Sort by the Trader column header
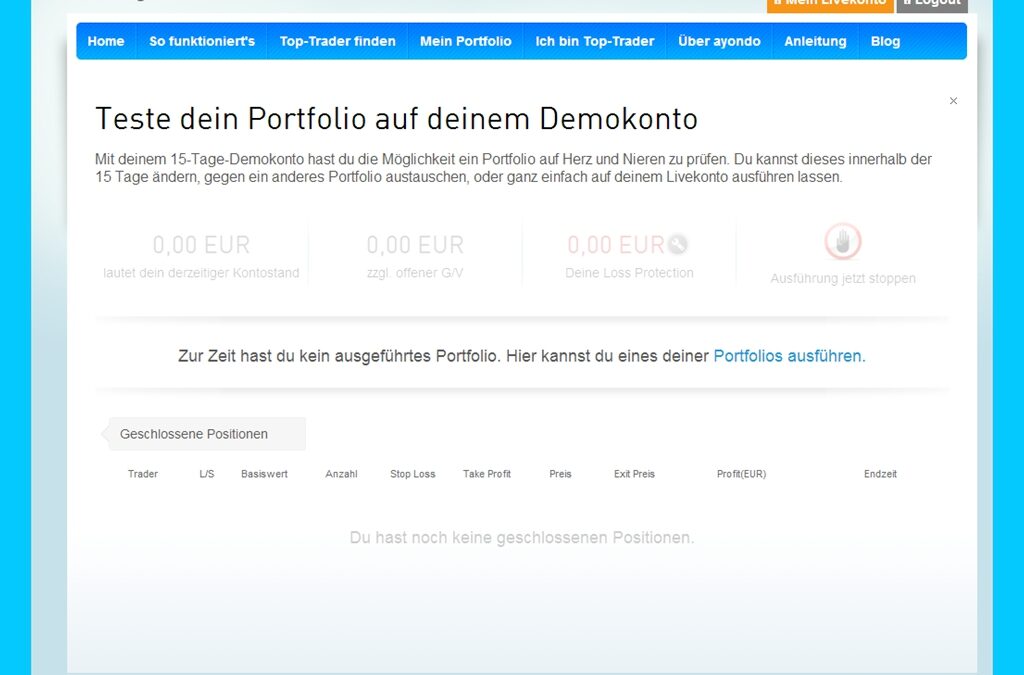 [143, 474]
